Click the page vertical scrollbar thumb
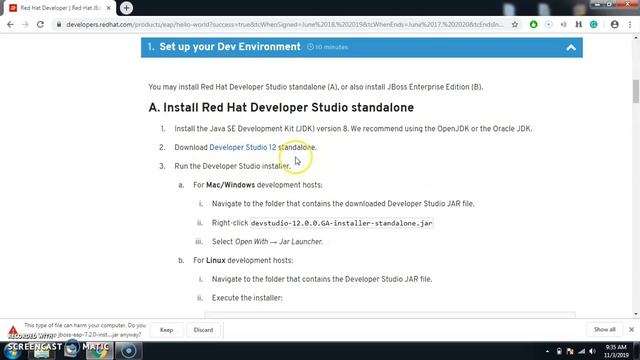The height and width of the screenshot is (360, 640). point(636,91)
